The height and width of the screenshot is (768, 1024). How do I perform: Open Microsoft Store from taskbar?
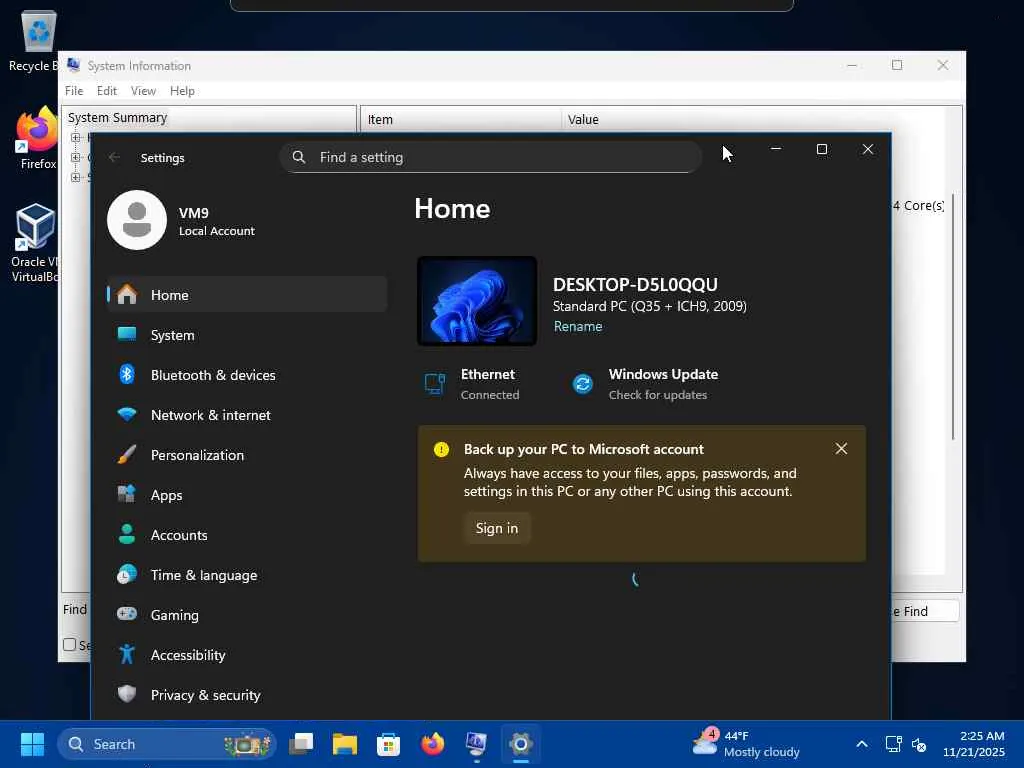(x=389, y=744)
